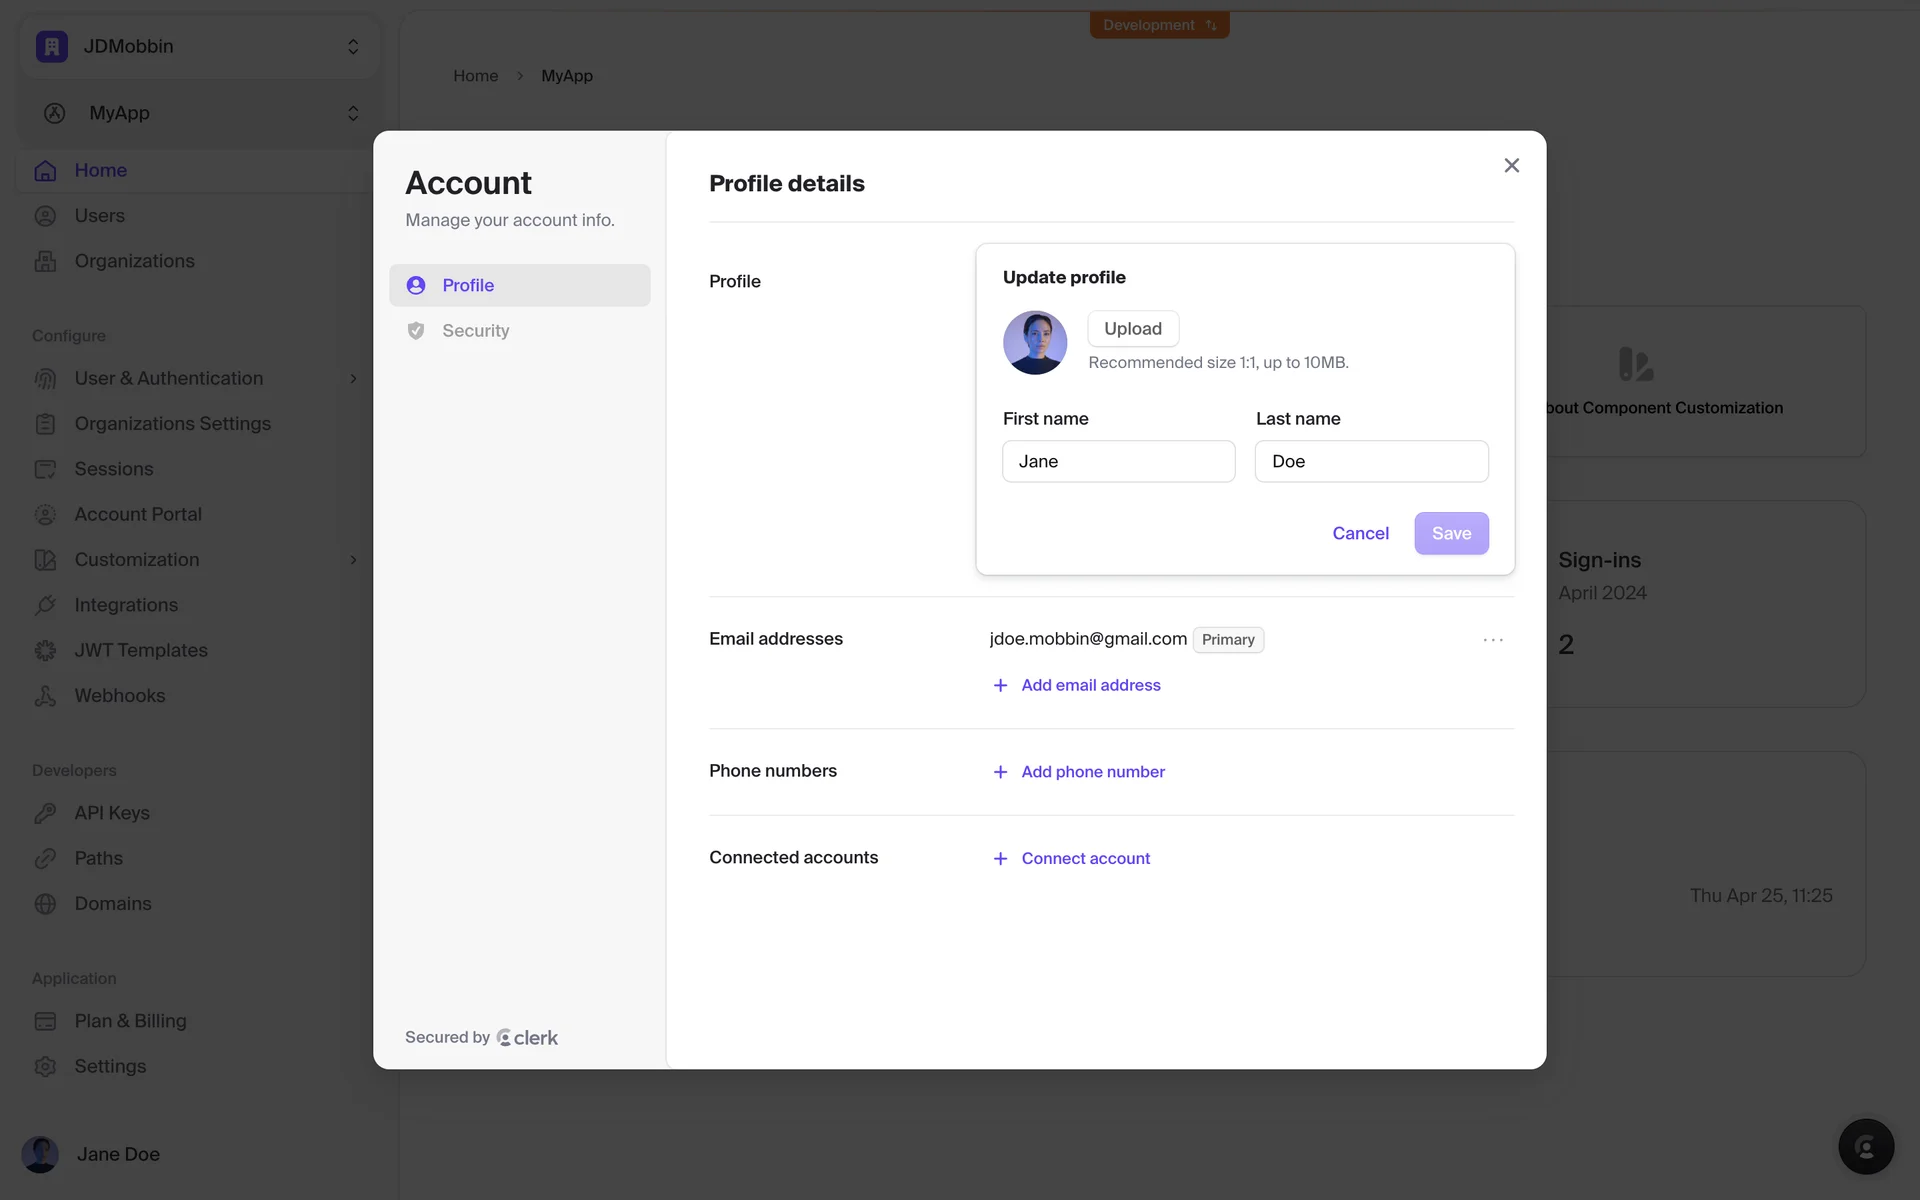Click Cancel in Update profile
Screen dimensions: 1920x1200
click(1360, 534)
